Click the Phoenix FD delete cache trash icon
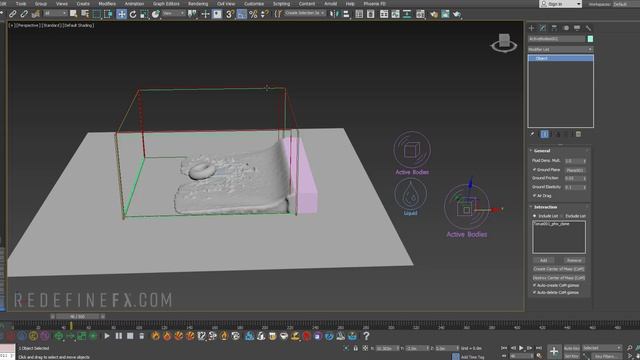Image resolution: width=640 pixels, height=360 pixels. point(141,336)
